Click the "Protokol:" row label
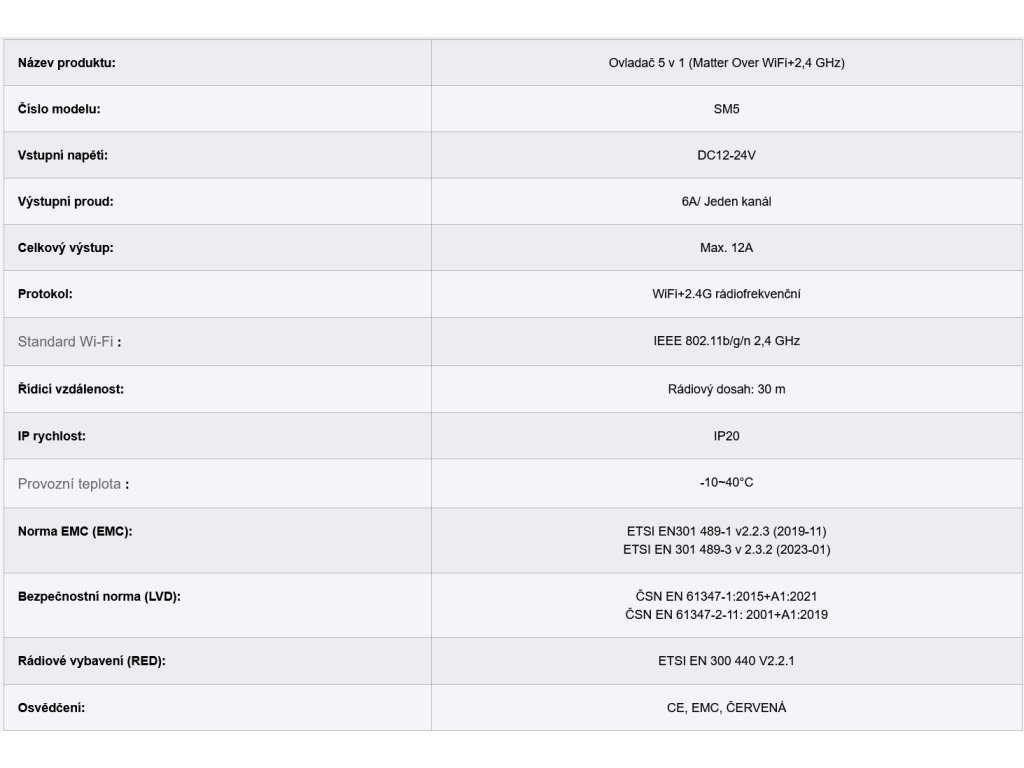Image resolution: width=1024 pixels, height=768 pixels. (45, 294)
